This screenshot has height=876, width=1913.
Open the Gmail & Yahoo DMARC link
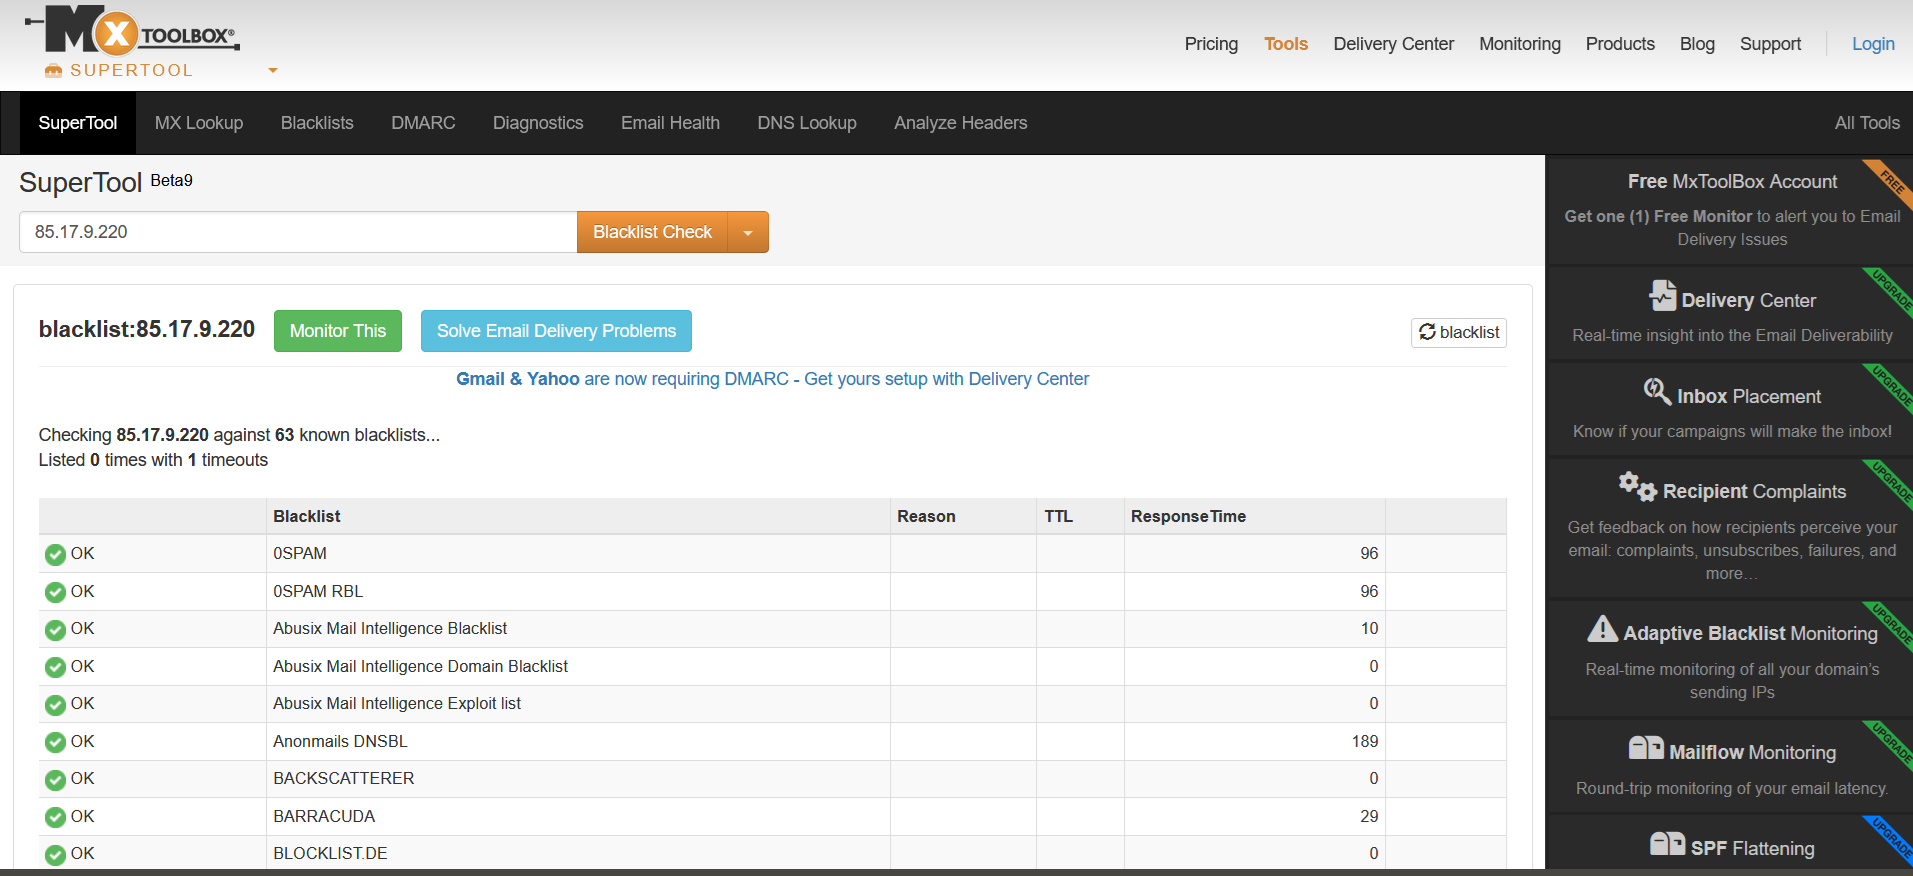pyautogui.click(x=772, y=379)
